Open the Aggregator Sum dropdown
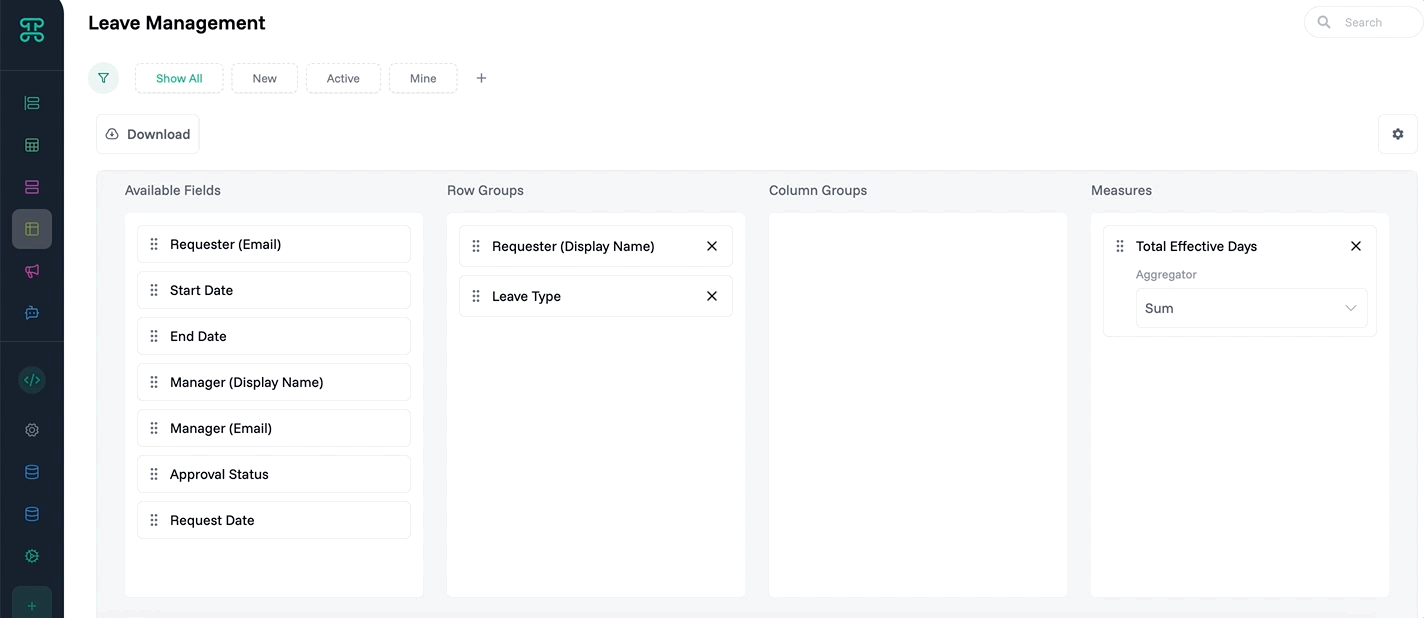This screenshot has width=1424, height=618. click(x=1251, y=308)
